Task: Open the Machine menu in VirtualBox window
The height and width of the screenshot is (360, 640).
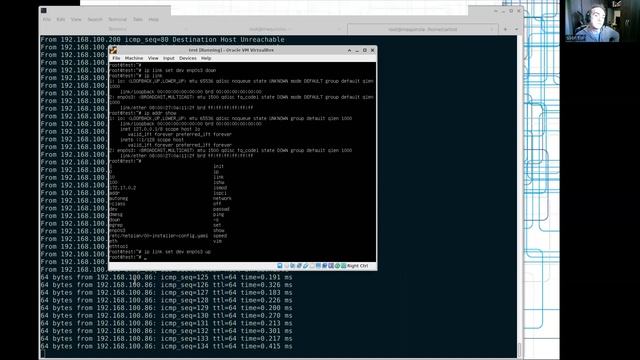Action: pos(134,58)
